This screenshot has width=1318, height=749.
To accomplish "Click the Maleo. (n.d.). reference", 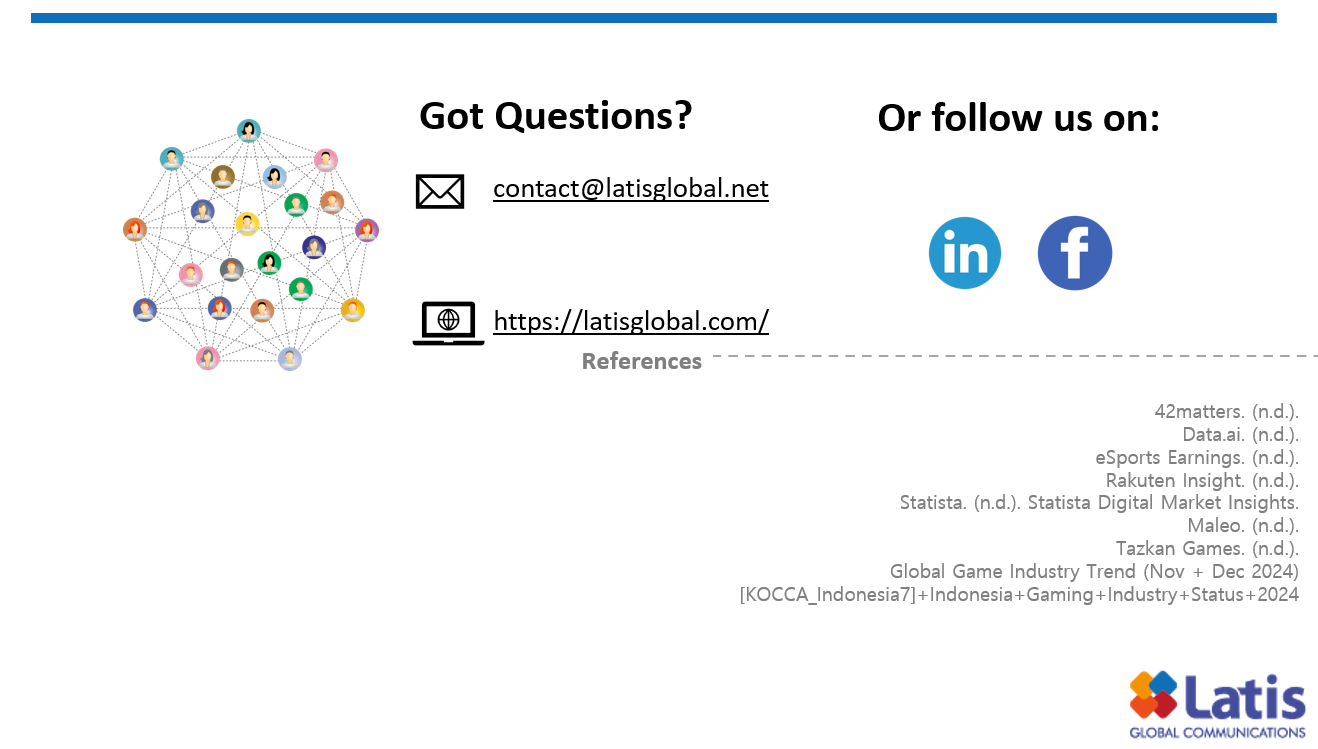I will click(1243, 526).
